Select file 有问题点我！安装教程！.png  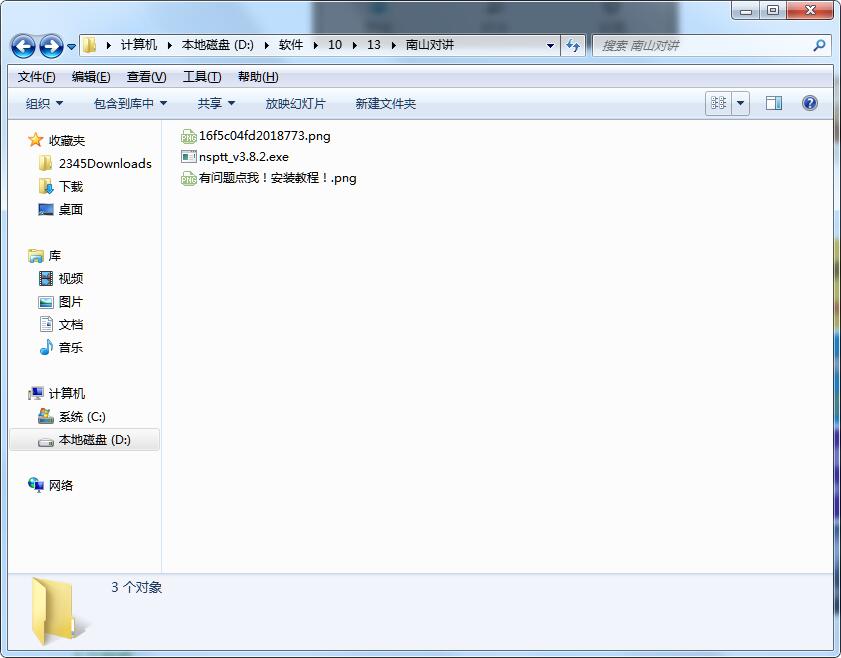click(277, 178)
